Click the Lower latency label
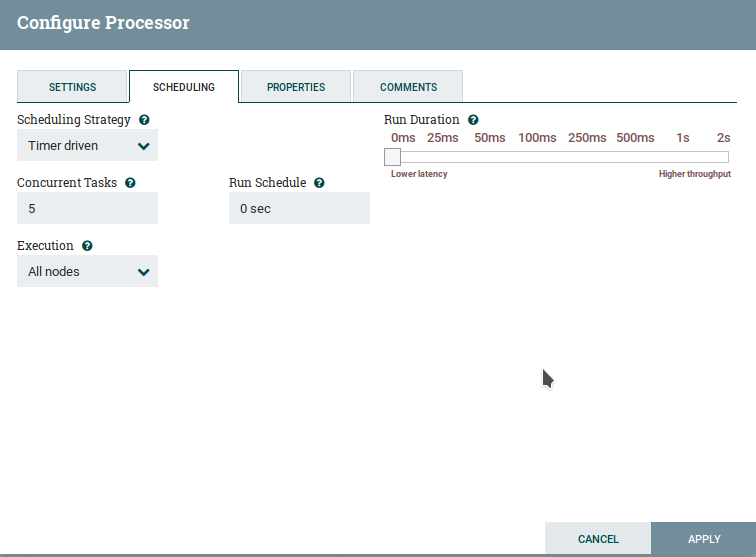This screenshot has height=557, width=756. click(419, 174)
